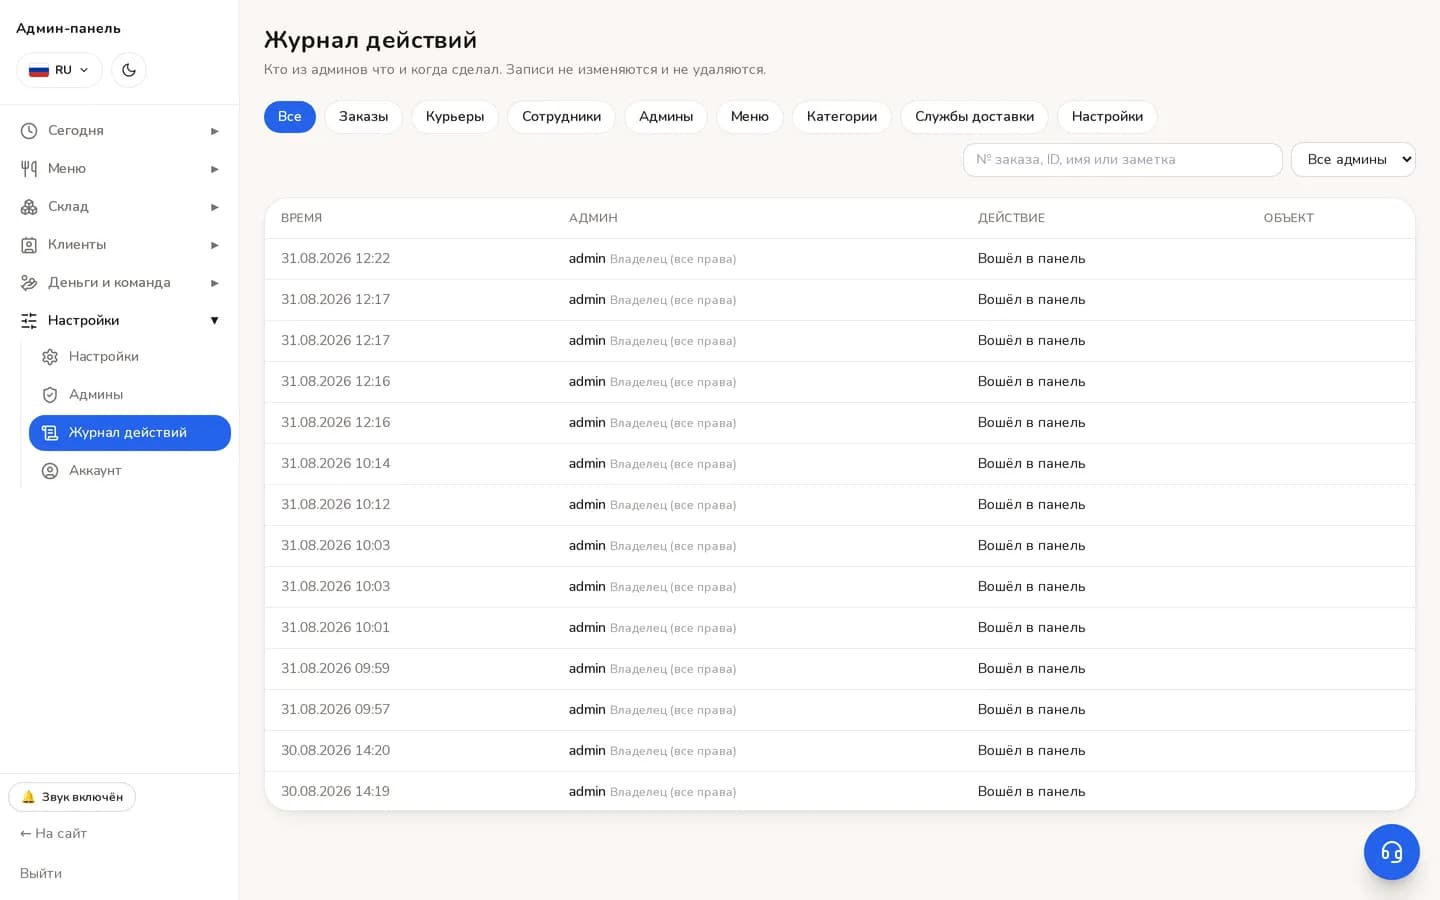Open Аккаунт via user circle icon
The height and width of the screenshot is (900, 1440).
tap(50, 471)
